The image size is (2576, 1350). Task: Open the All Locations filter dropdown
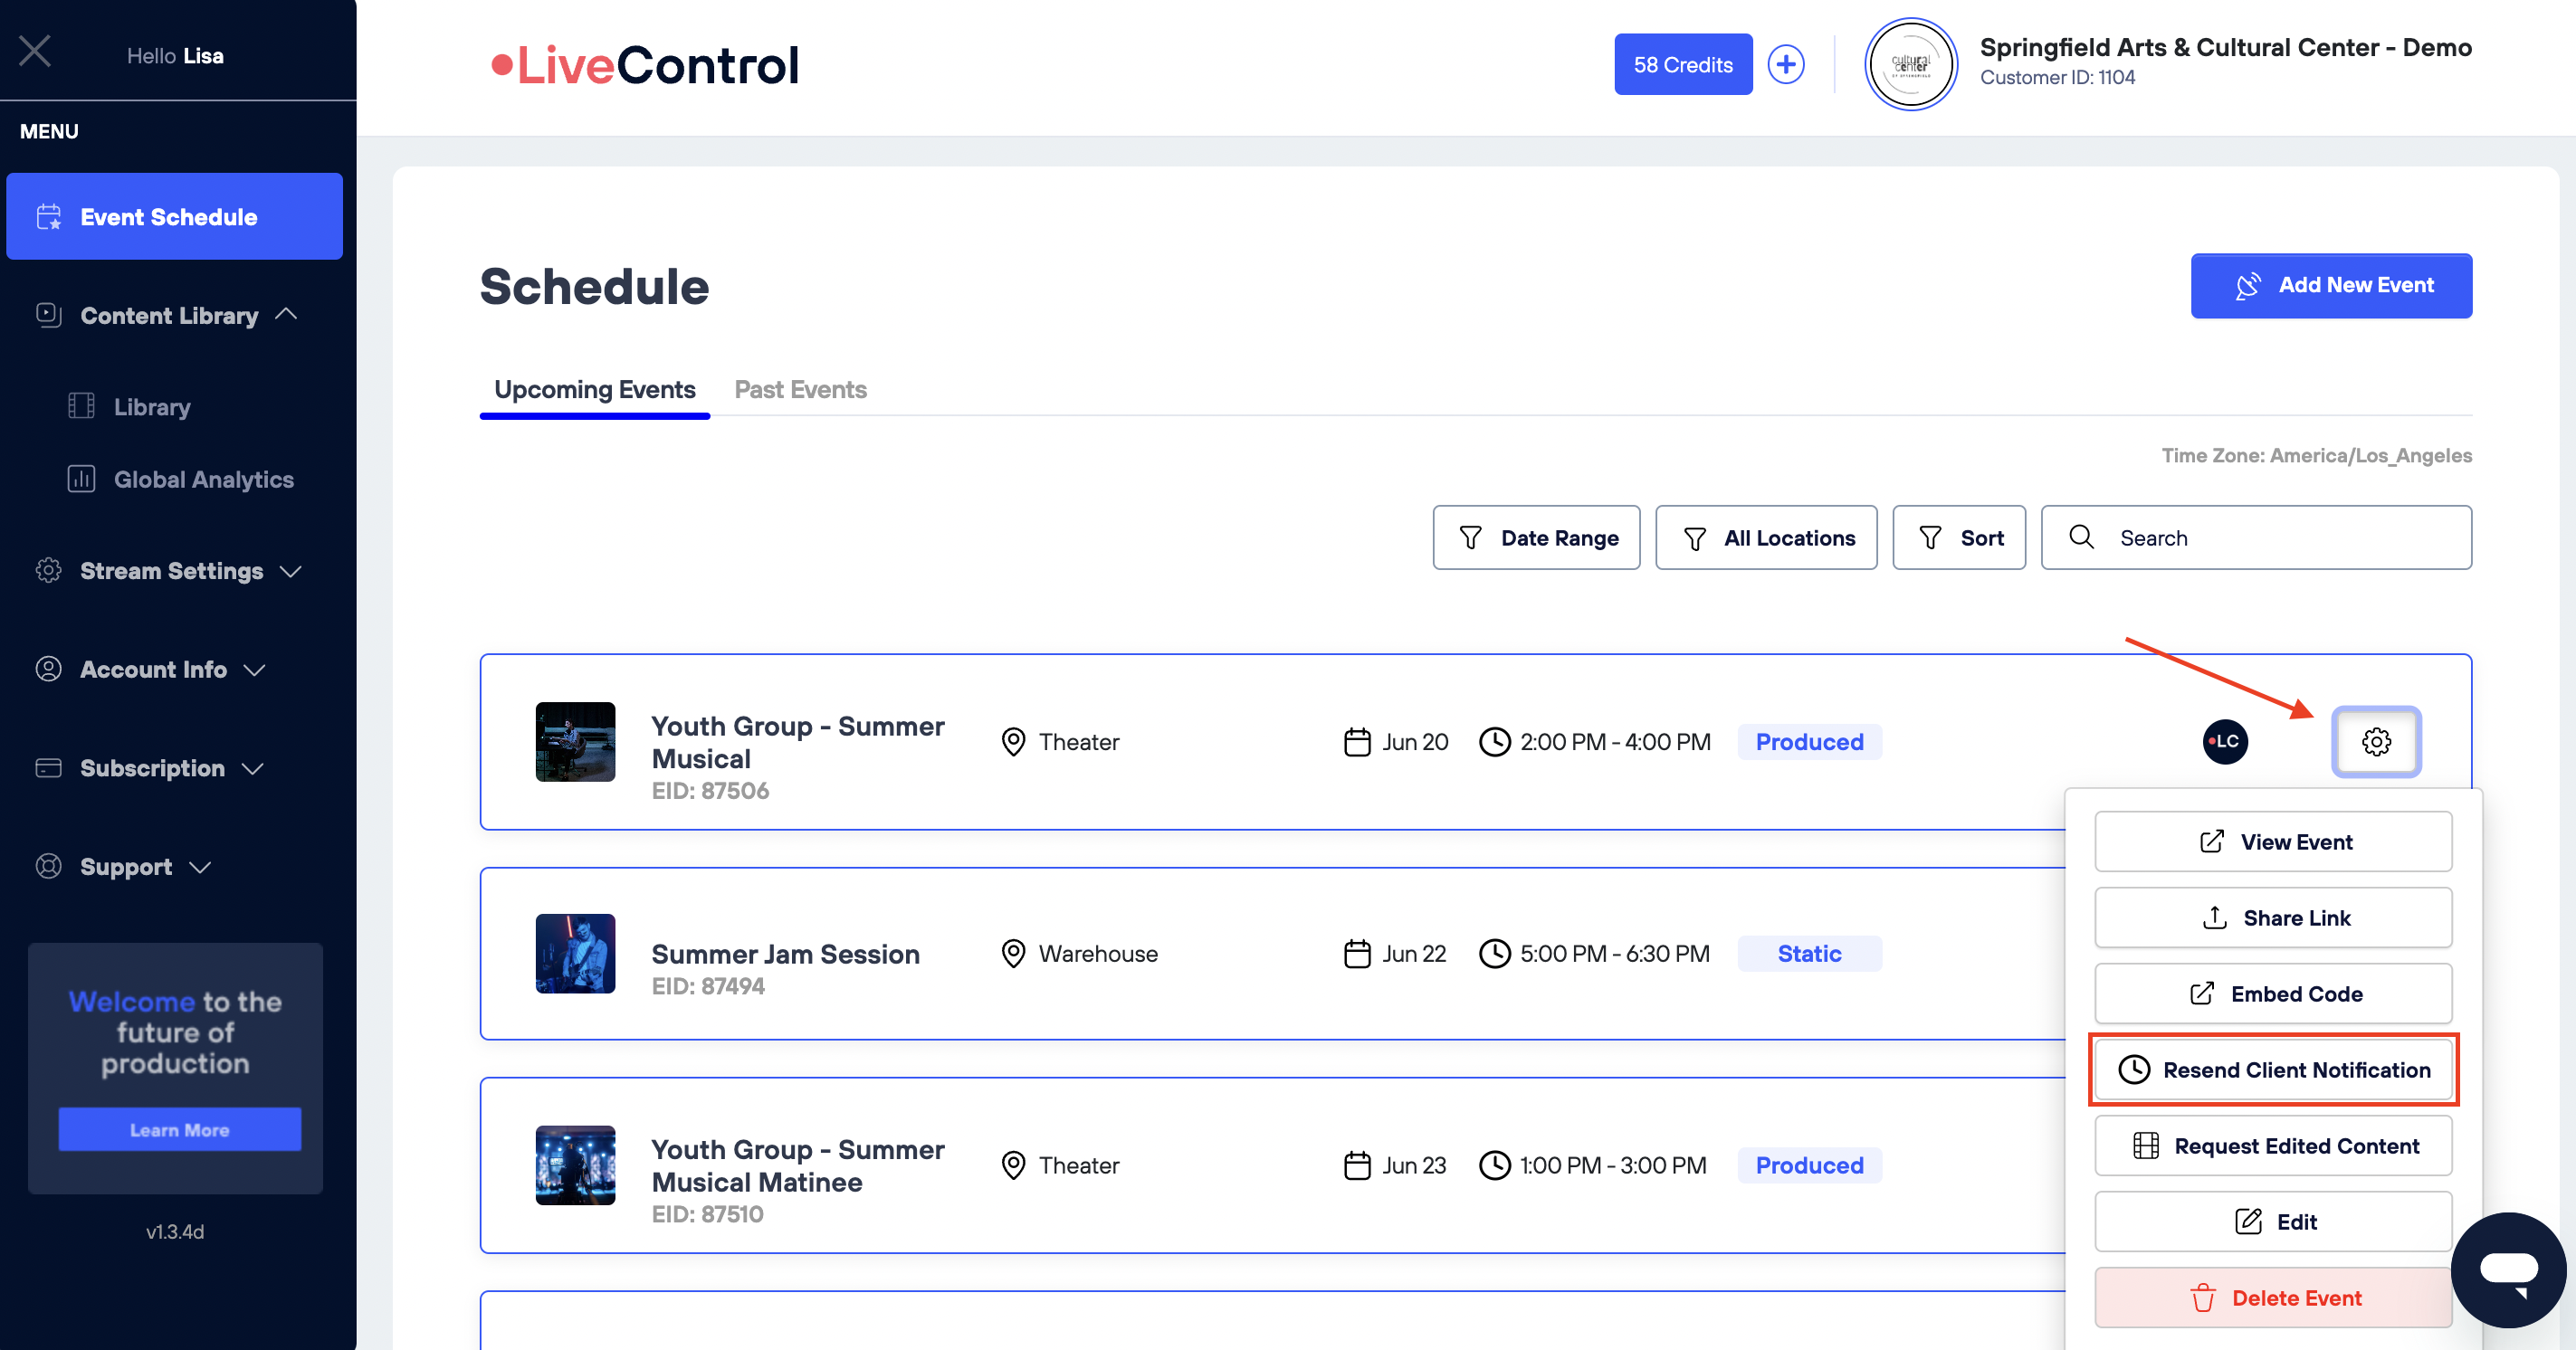click(1766, 538)
